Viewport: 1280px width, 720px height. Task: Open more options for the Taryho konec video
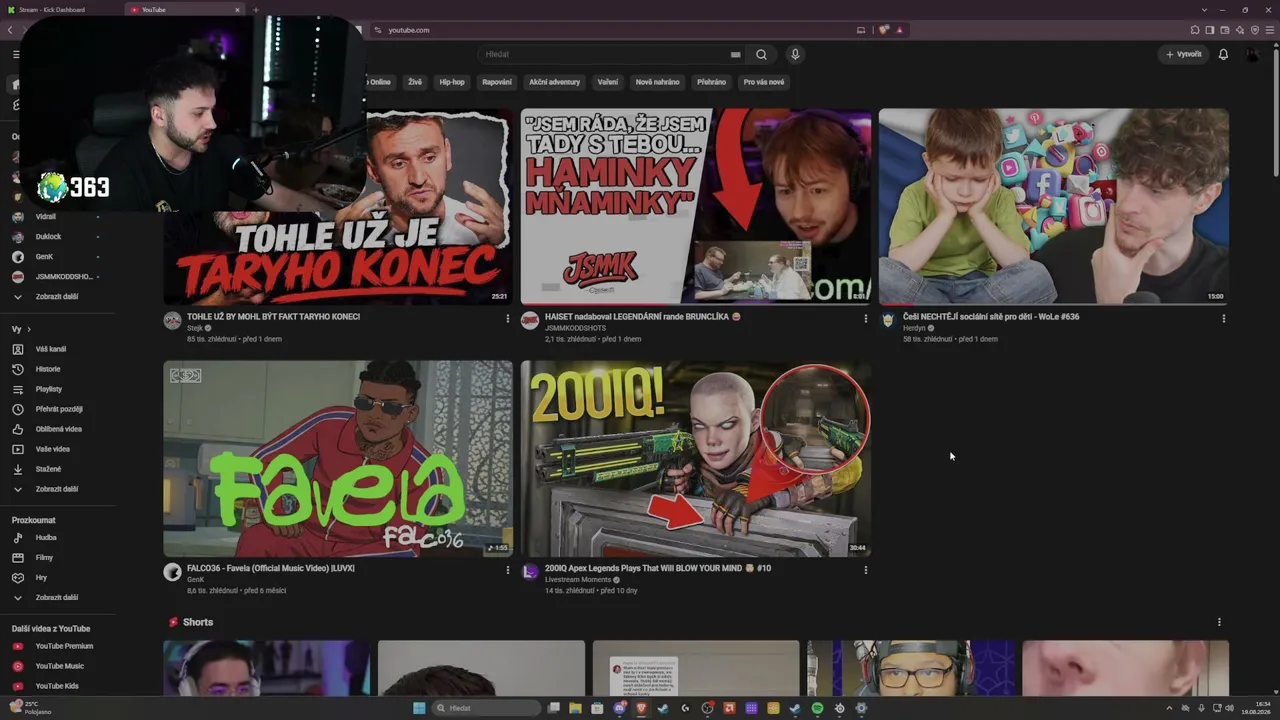[x=507, y=319]
